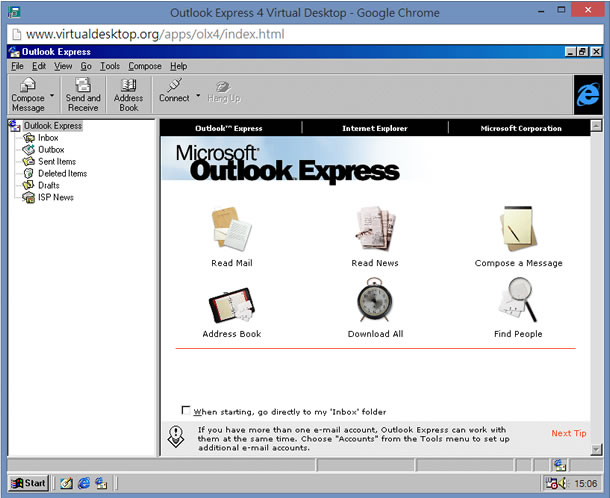Collapse the Outlook Express folder tree root
Image resolution: width=610 pixels, height=498 pixels.
14,126
